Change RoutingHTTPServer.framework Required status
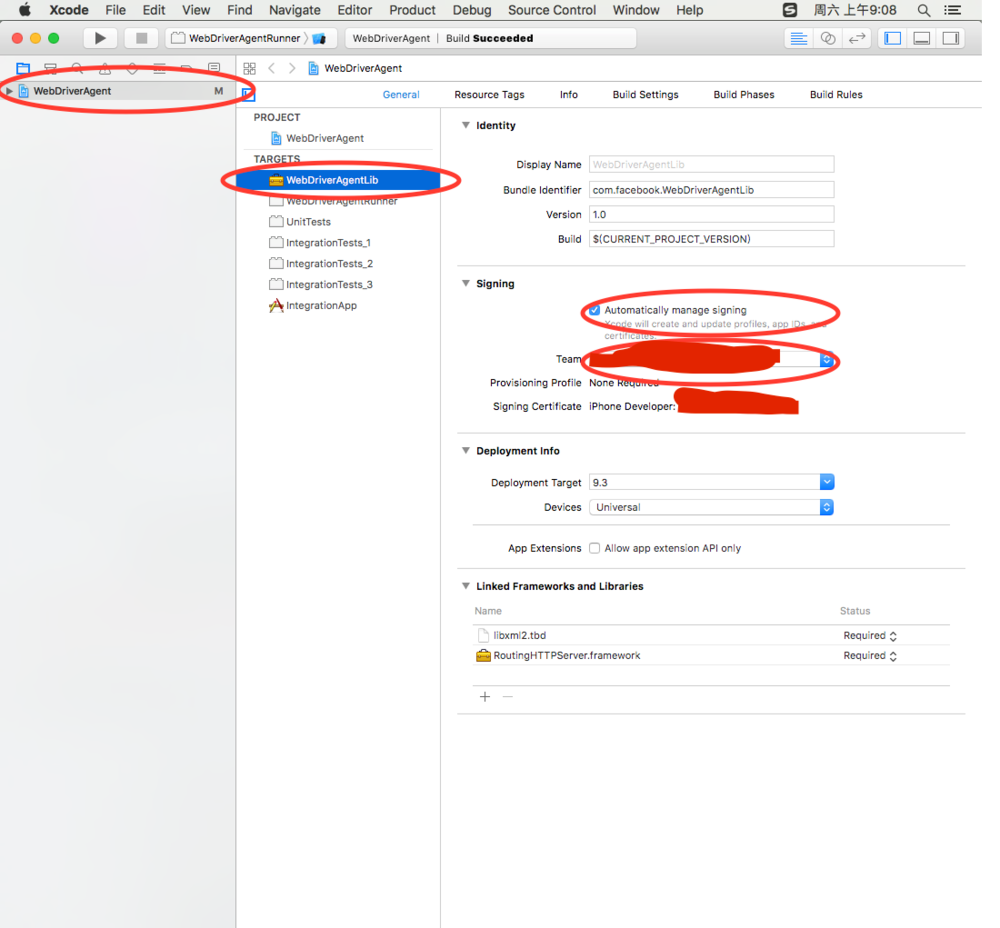Screen dimensions: 1000x928 coord(870,656)
